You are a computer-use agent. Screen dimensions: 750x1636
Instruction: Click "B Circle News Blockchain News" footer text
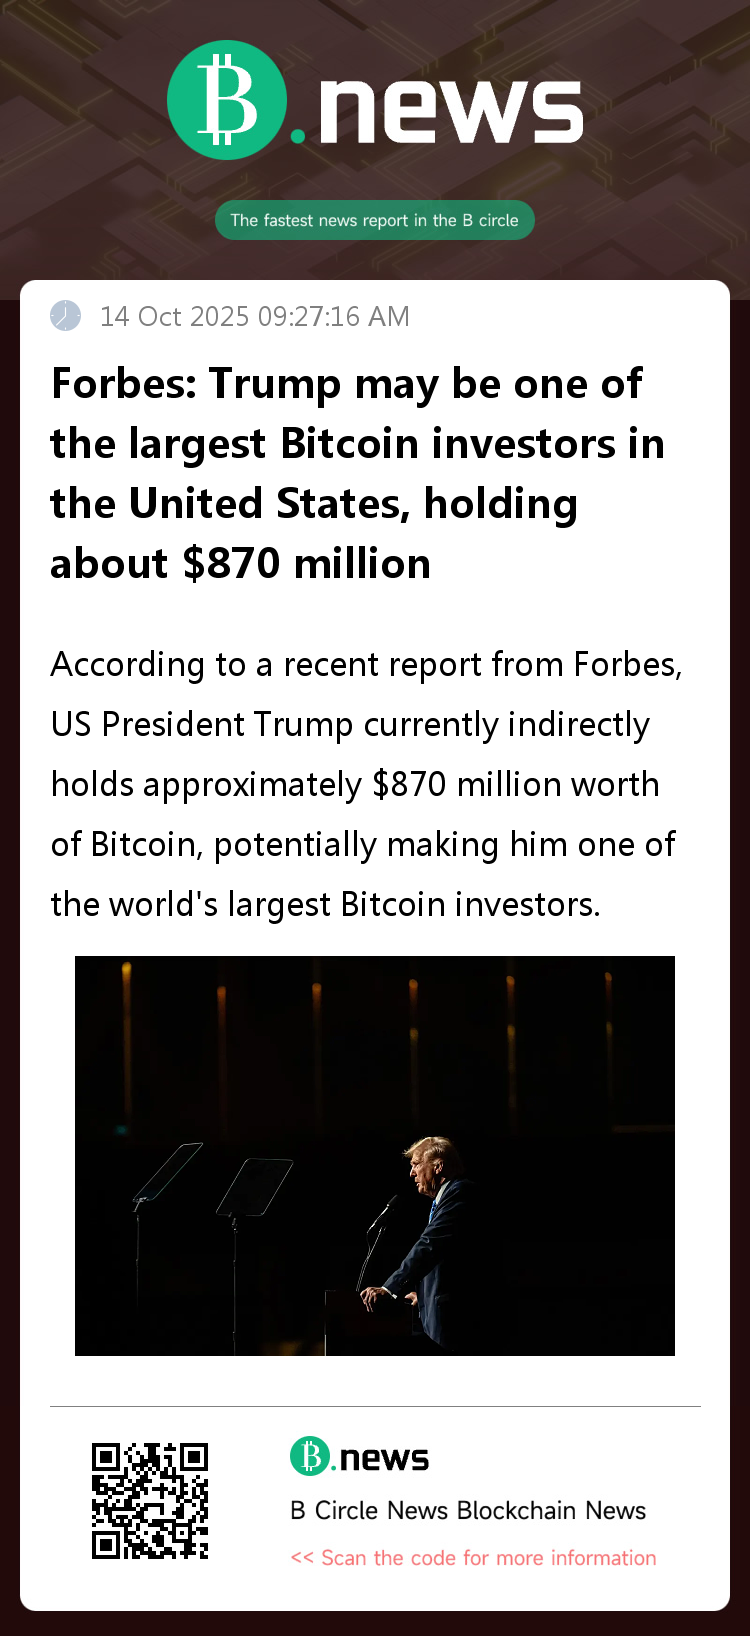coord(468,1510)
